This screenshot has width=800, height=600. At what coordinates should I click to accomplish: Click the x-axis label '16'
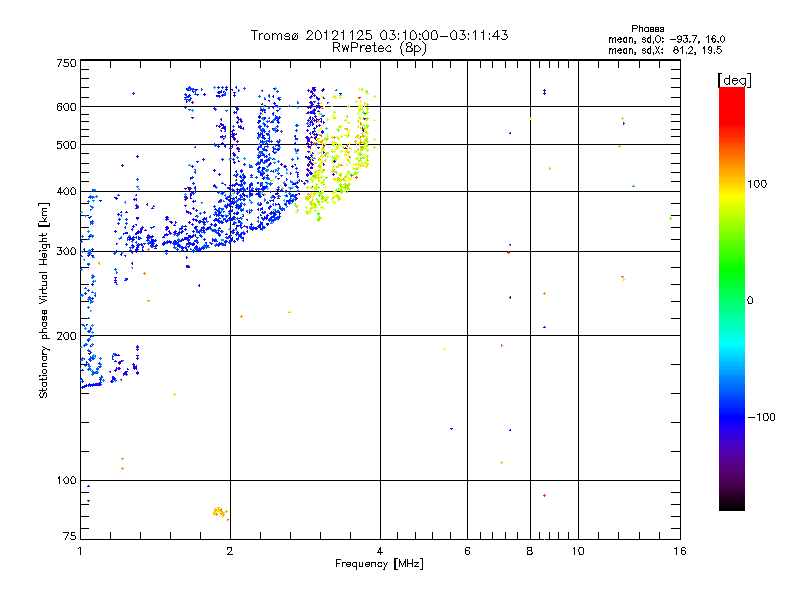[680, 551]
